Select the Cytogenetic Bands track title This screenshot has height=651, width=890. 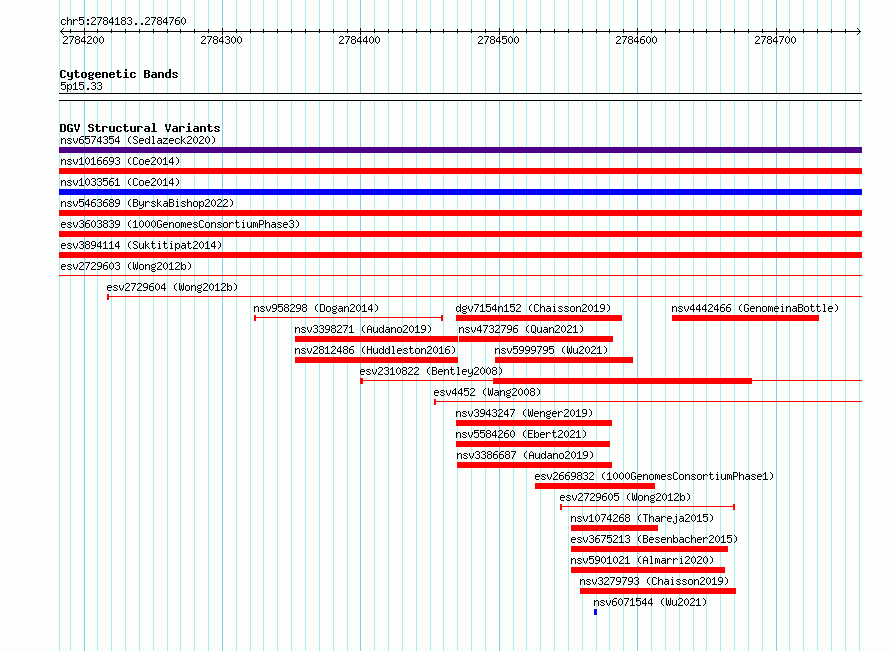119,74
